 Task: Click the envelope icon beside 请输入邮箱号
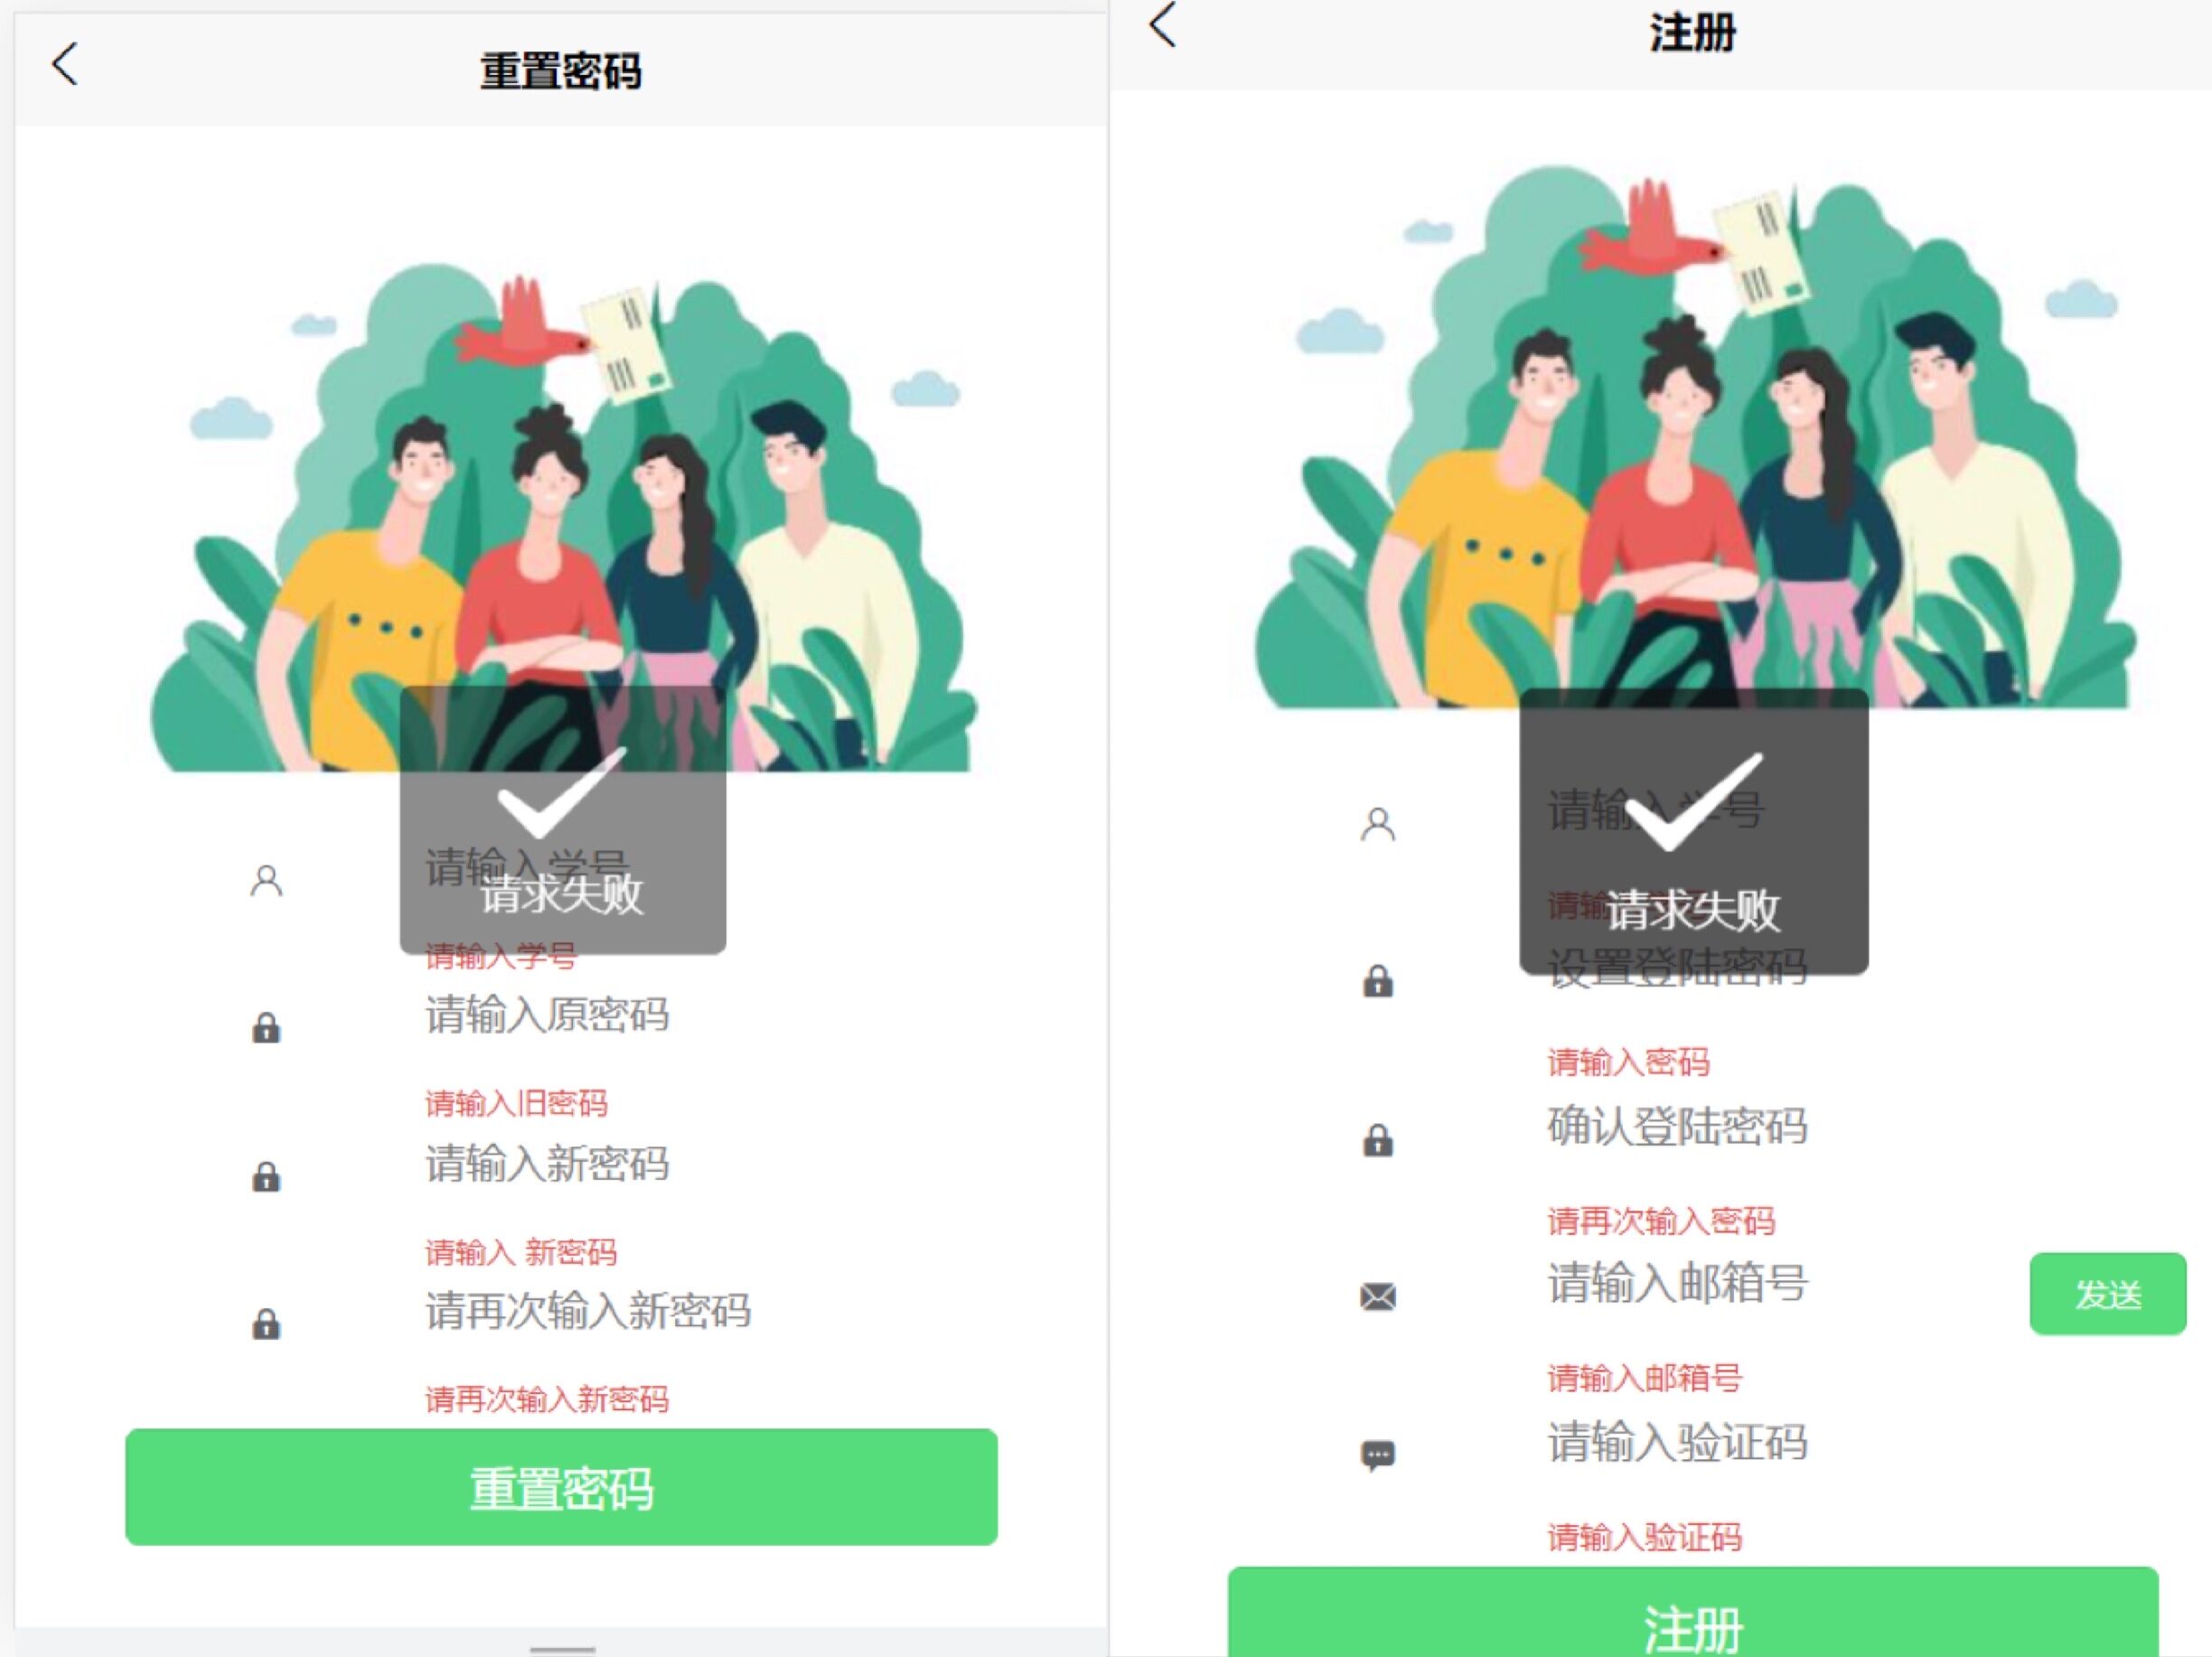(1378, 1297)
